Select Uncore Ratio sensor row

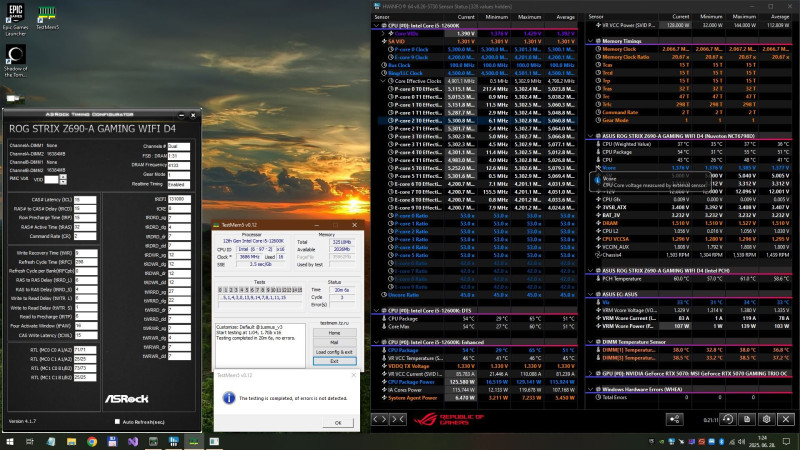coord(477,294)
